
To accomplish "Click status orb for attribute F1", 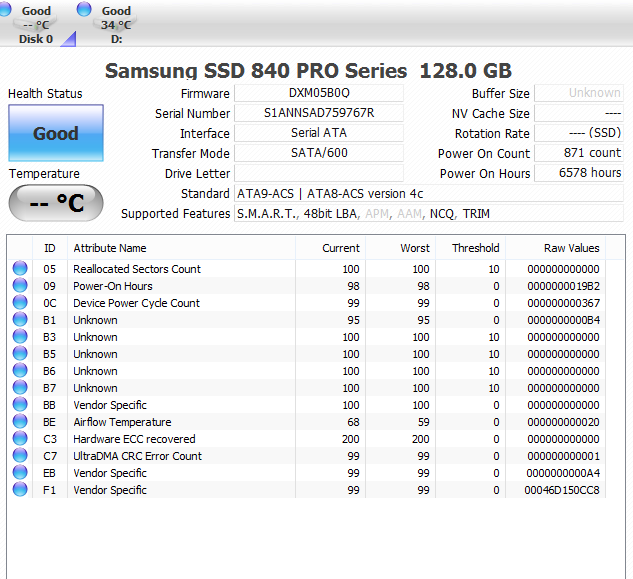I will tap(20, 489).
